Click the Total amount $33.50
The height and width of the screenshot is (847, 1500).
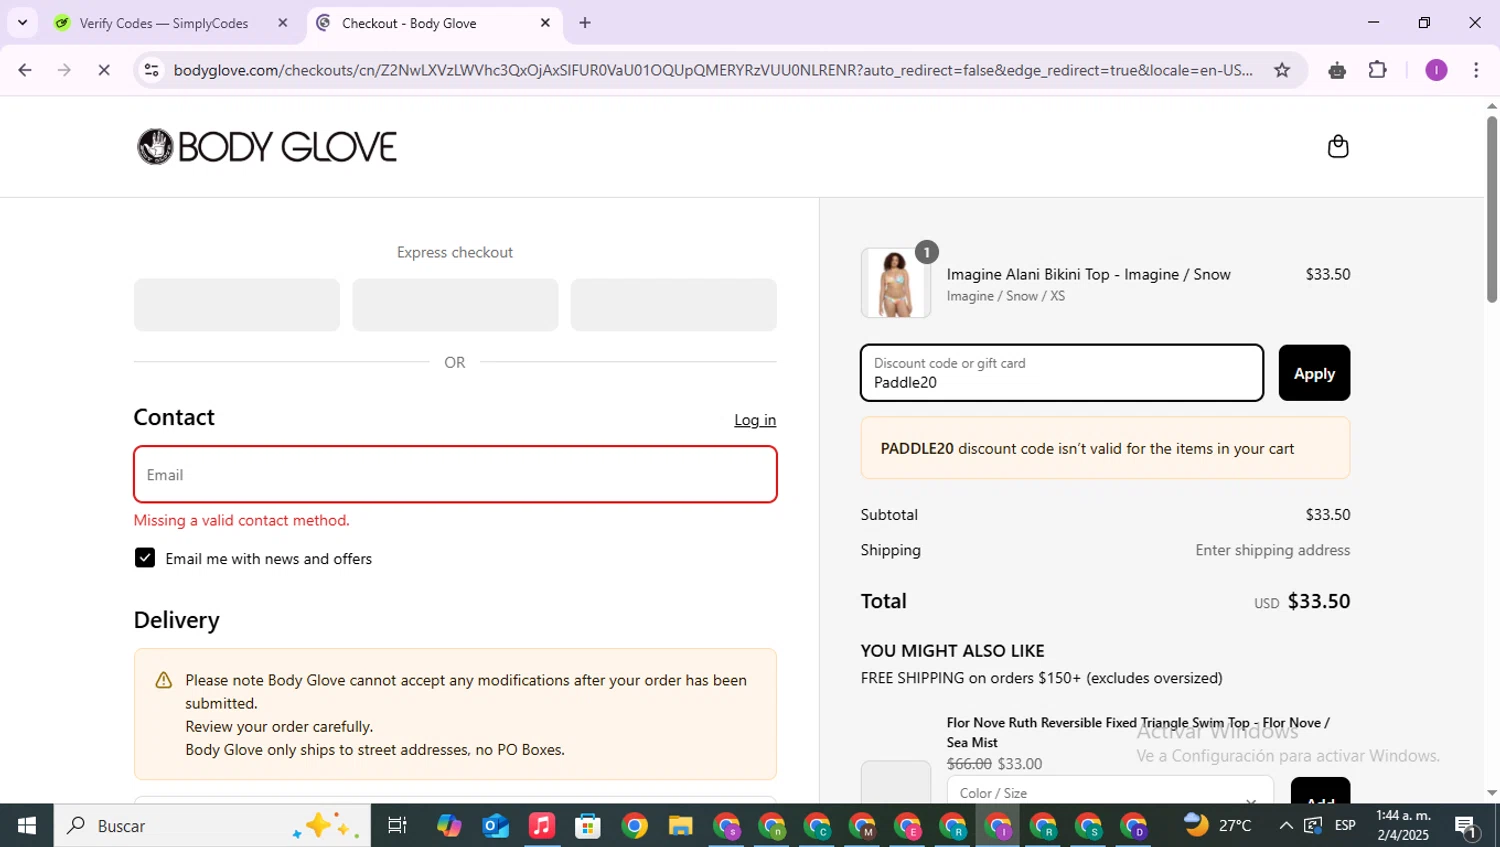point(1318,601)
